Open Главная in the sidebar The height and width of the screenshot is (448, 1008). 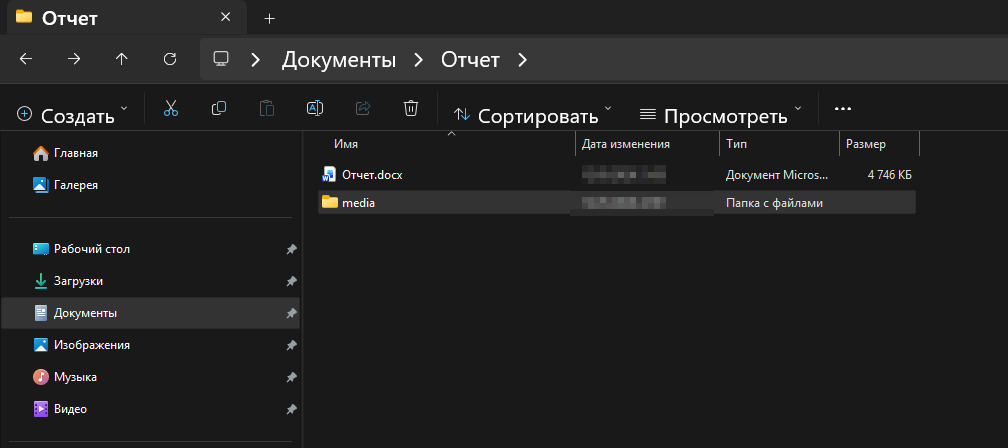tap(150, 153)
